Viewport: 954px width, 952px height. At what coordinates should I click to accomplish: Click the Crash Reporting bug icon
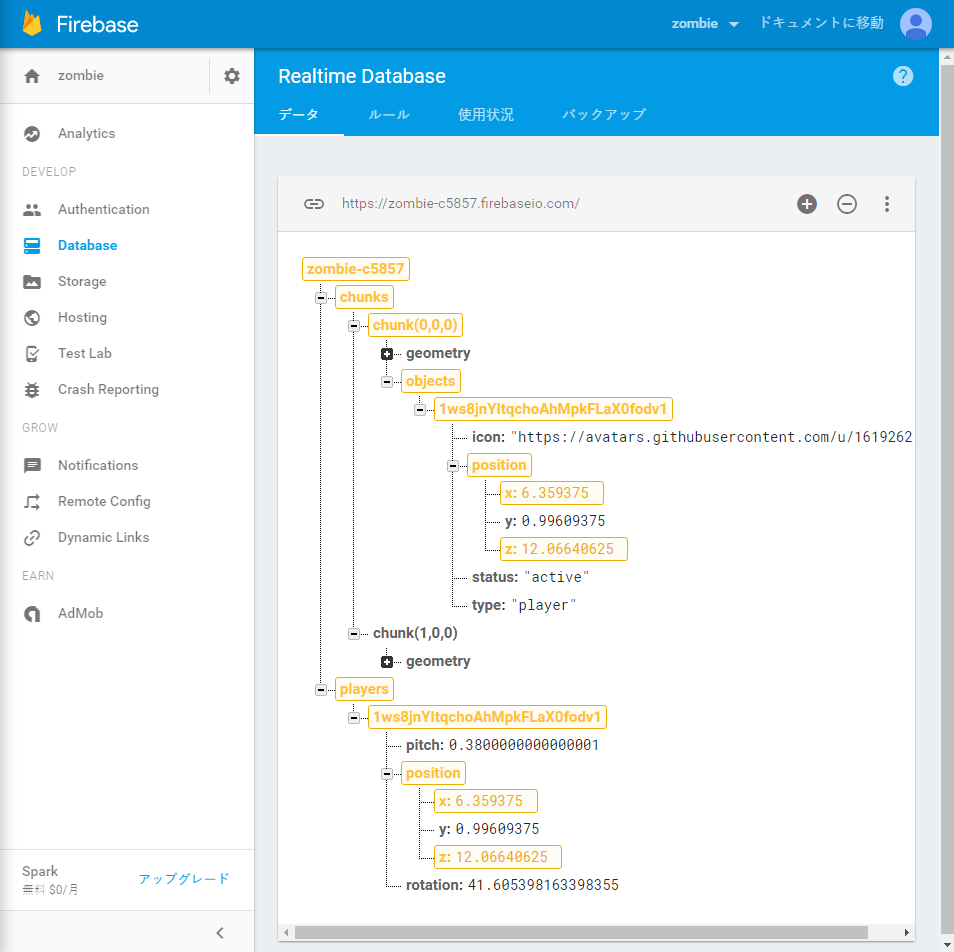click(x=32, y=390)
